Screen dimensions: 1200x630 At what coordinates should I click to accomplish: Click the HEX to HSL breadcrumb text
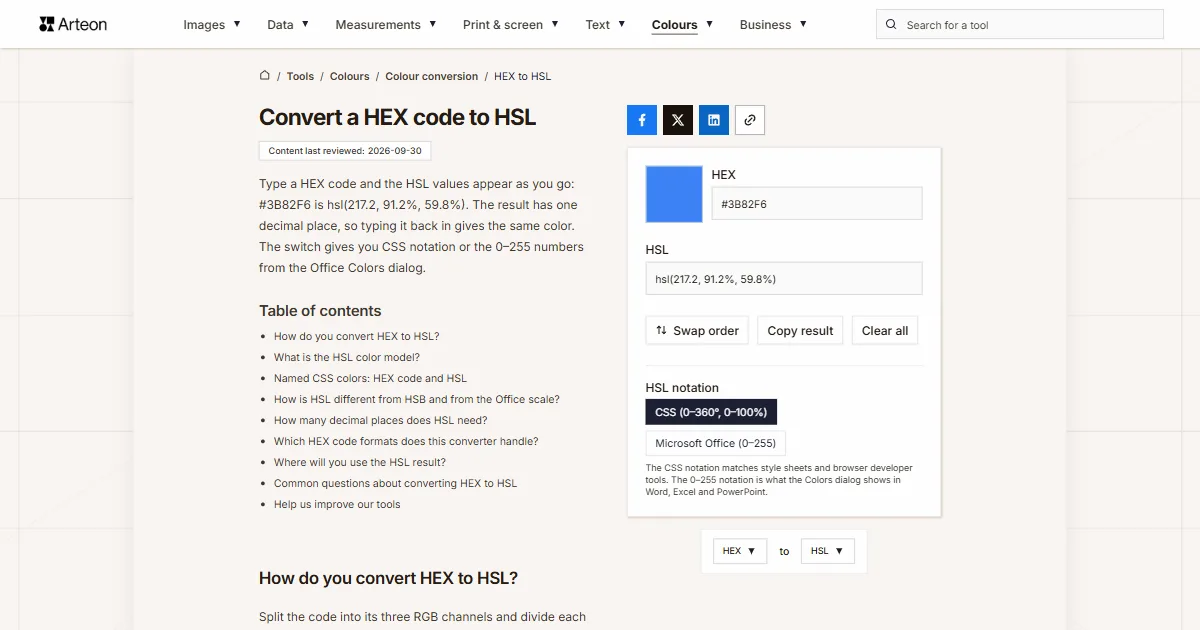click(522, 76)
